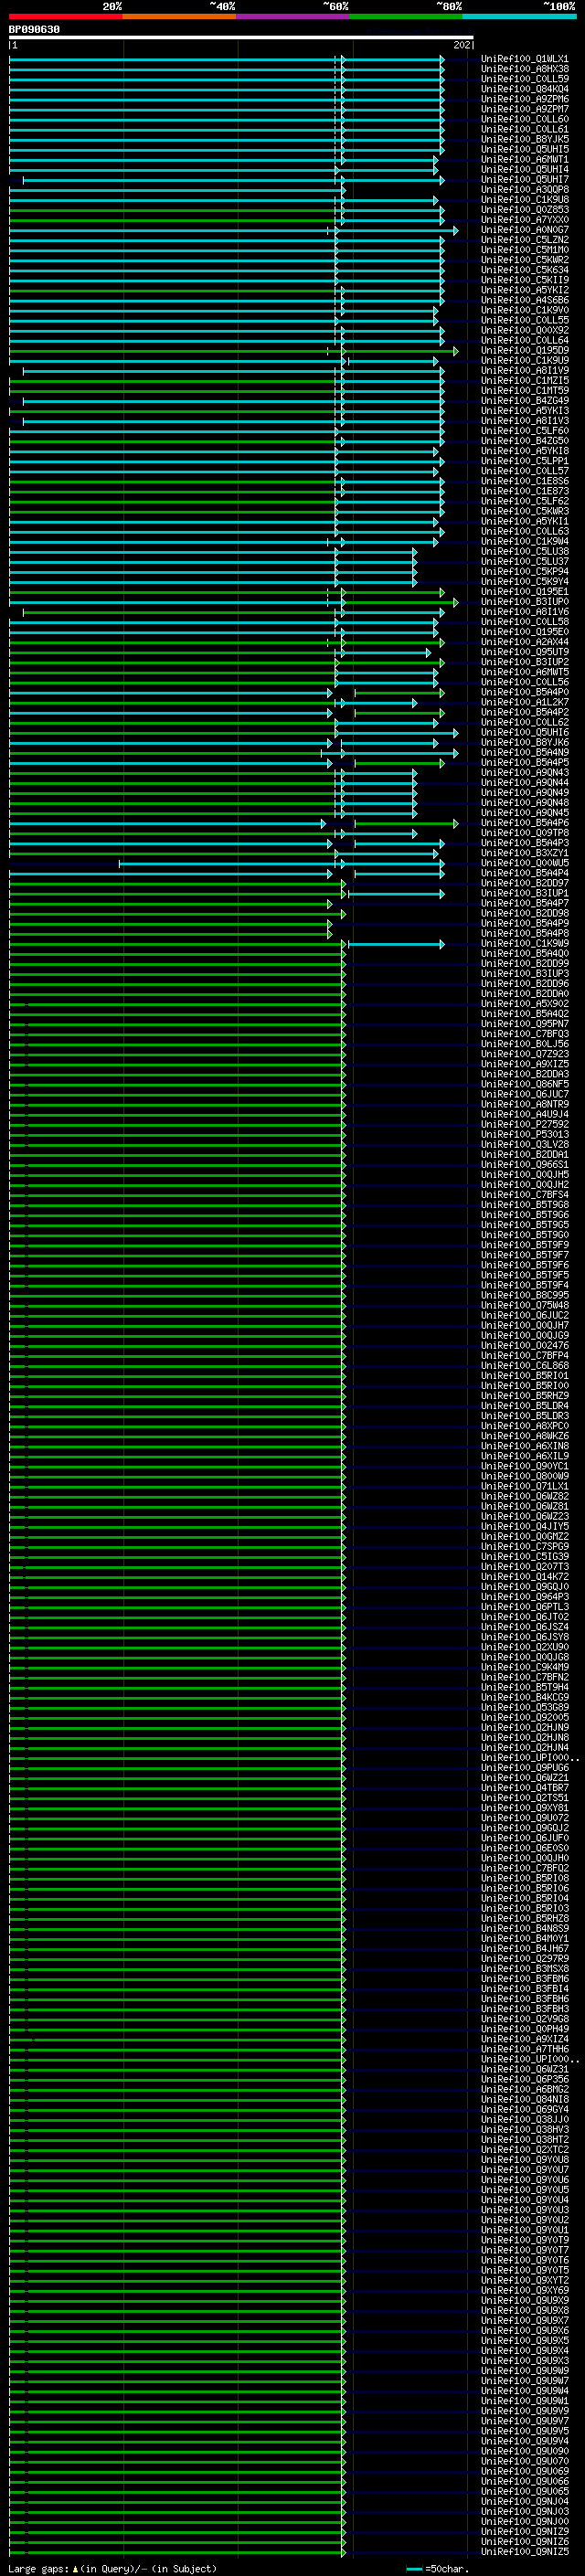Viewport: 585px width, 2576px height.
Task: Select the UniRef100_Q195D9 label
Action: coord(525,350)
